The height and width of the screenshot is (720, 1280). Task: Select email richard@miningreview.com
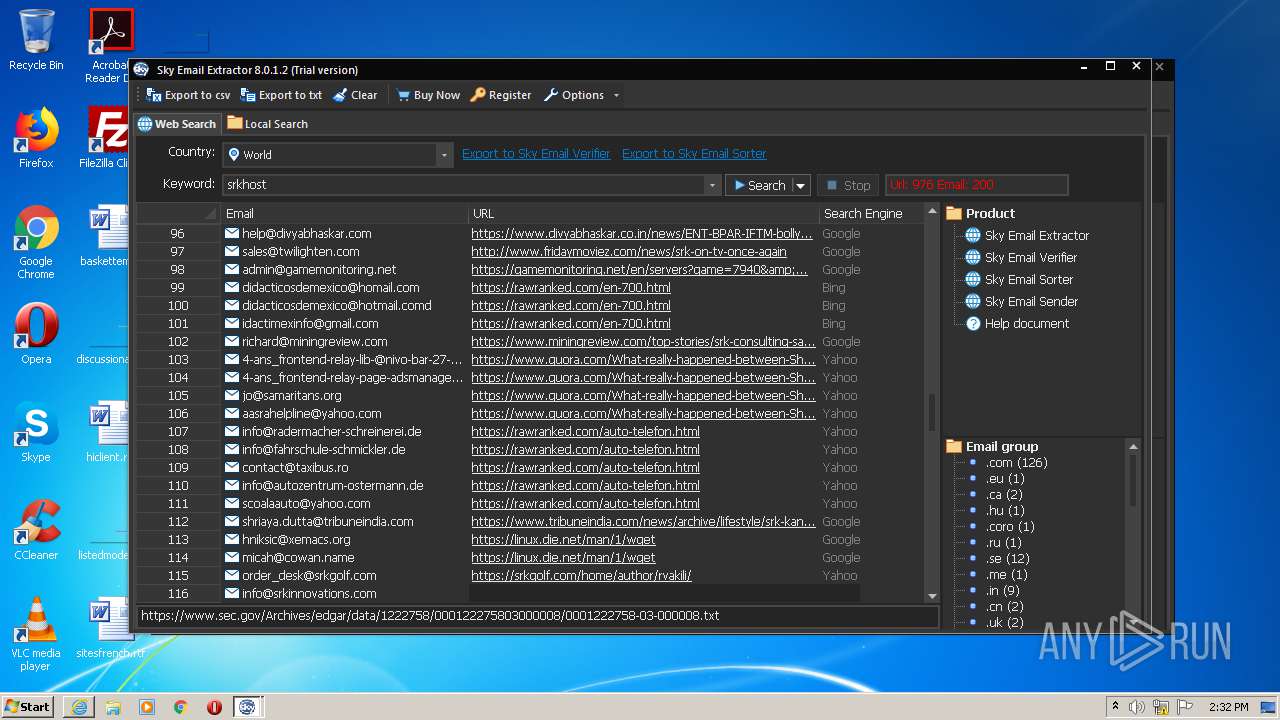[x=314, y=342]
